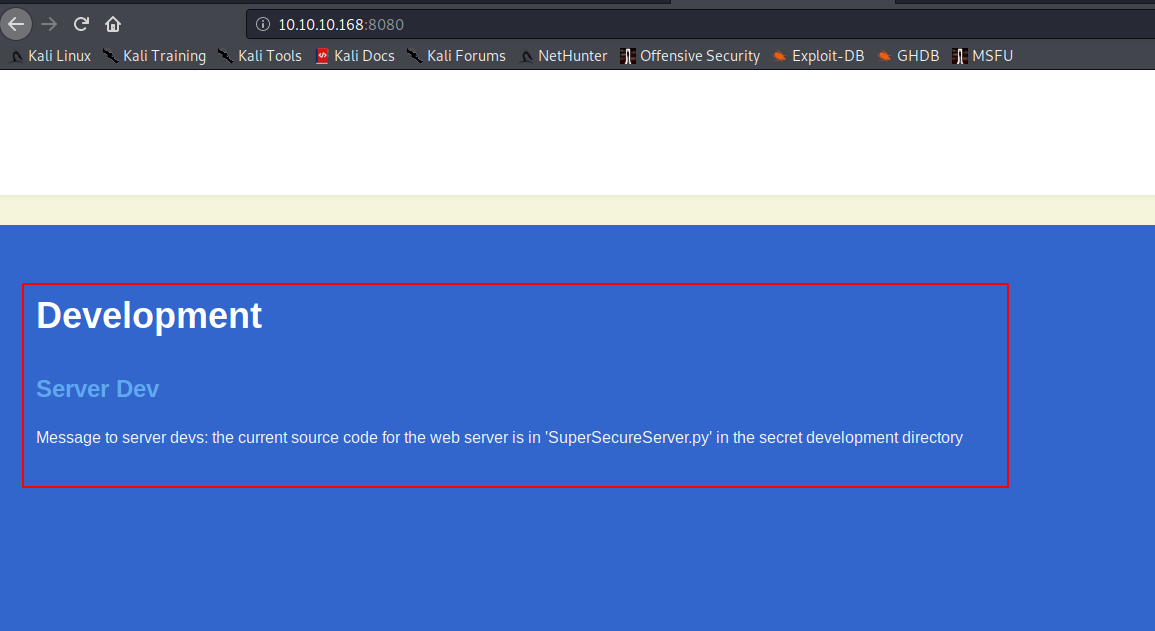Go to the browser home page
This screenshot has width=1155, height=631.
tap(113, 24)
